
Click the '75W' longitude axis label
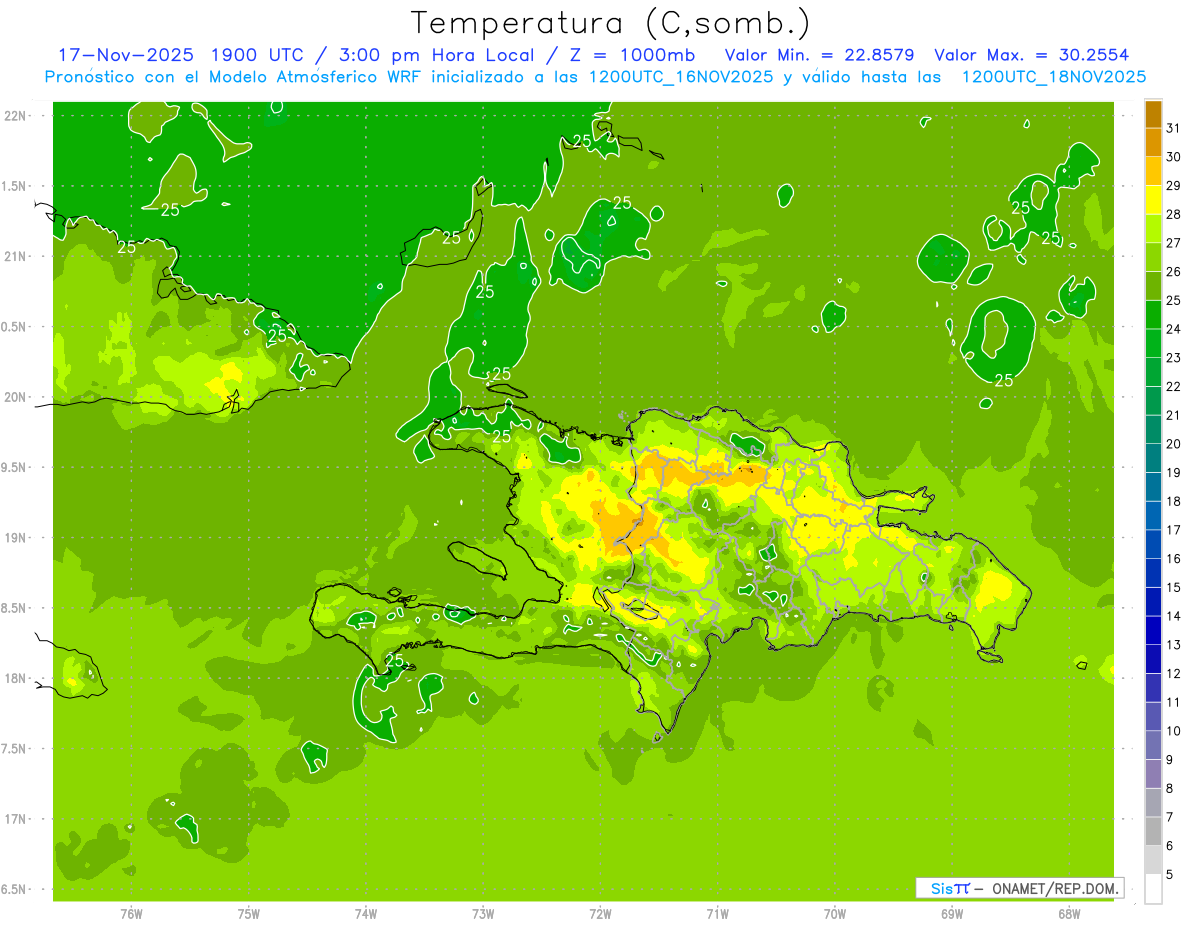tap(248, 913)
